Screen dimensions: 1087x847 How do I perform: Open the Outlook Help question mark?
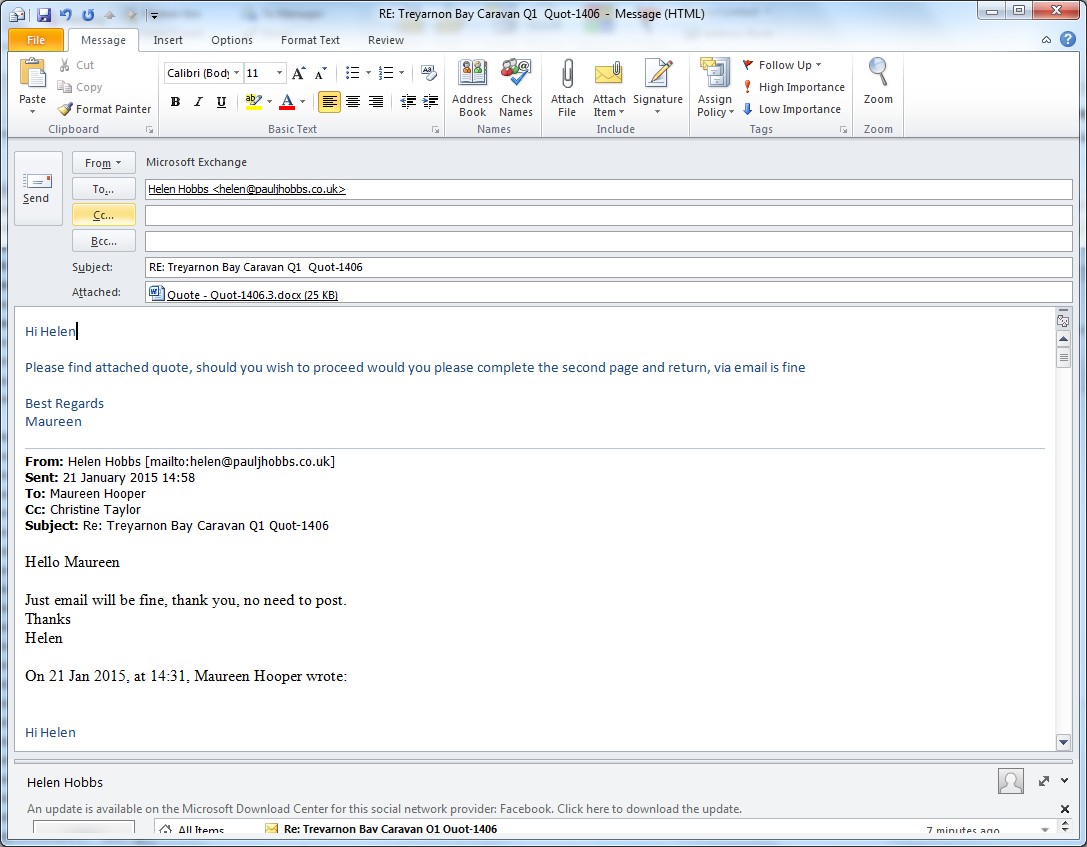[x=1068, y=40]
